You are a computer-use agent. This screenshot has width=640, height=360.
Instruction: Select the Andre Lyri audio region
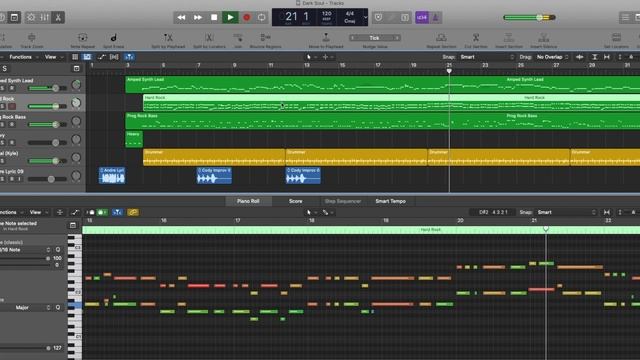(112, 176)
